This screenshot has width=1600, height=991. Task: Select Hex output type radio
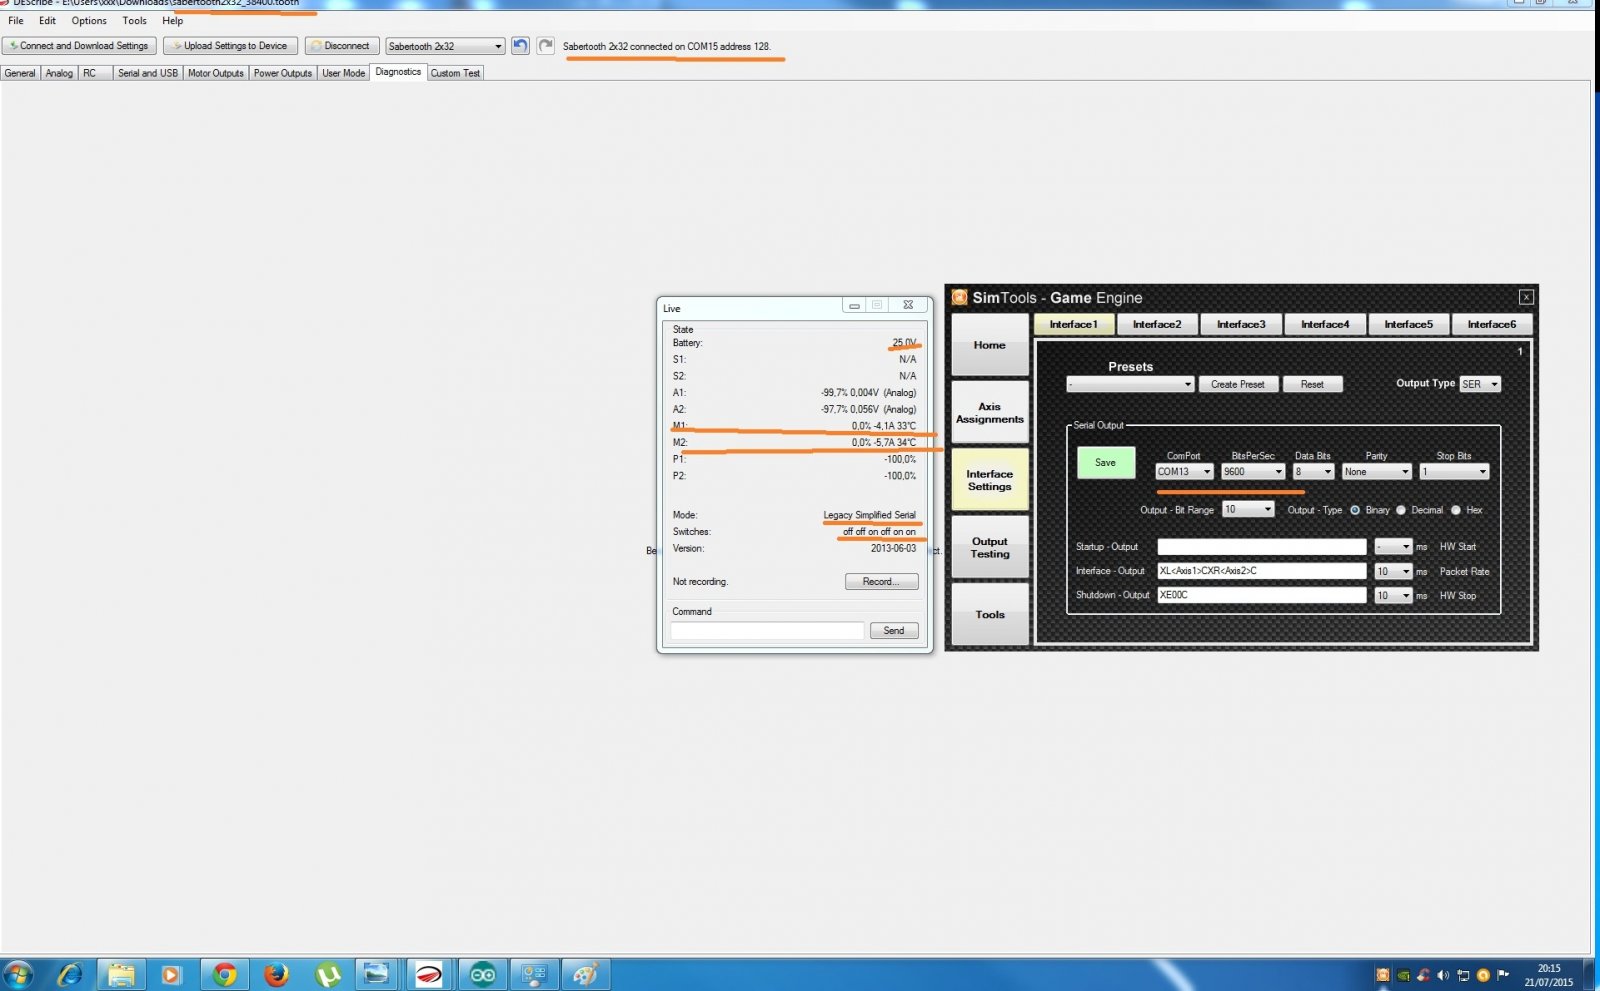(1456, 510)
